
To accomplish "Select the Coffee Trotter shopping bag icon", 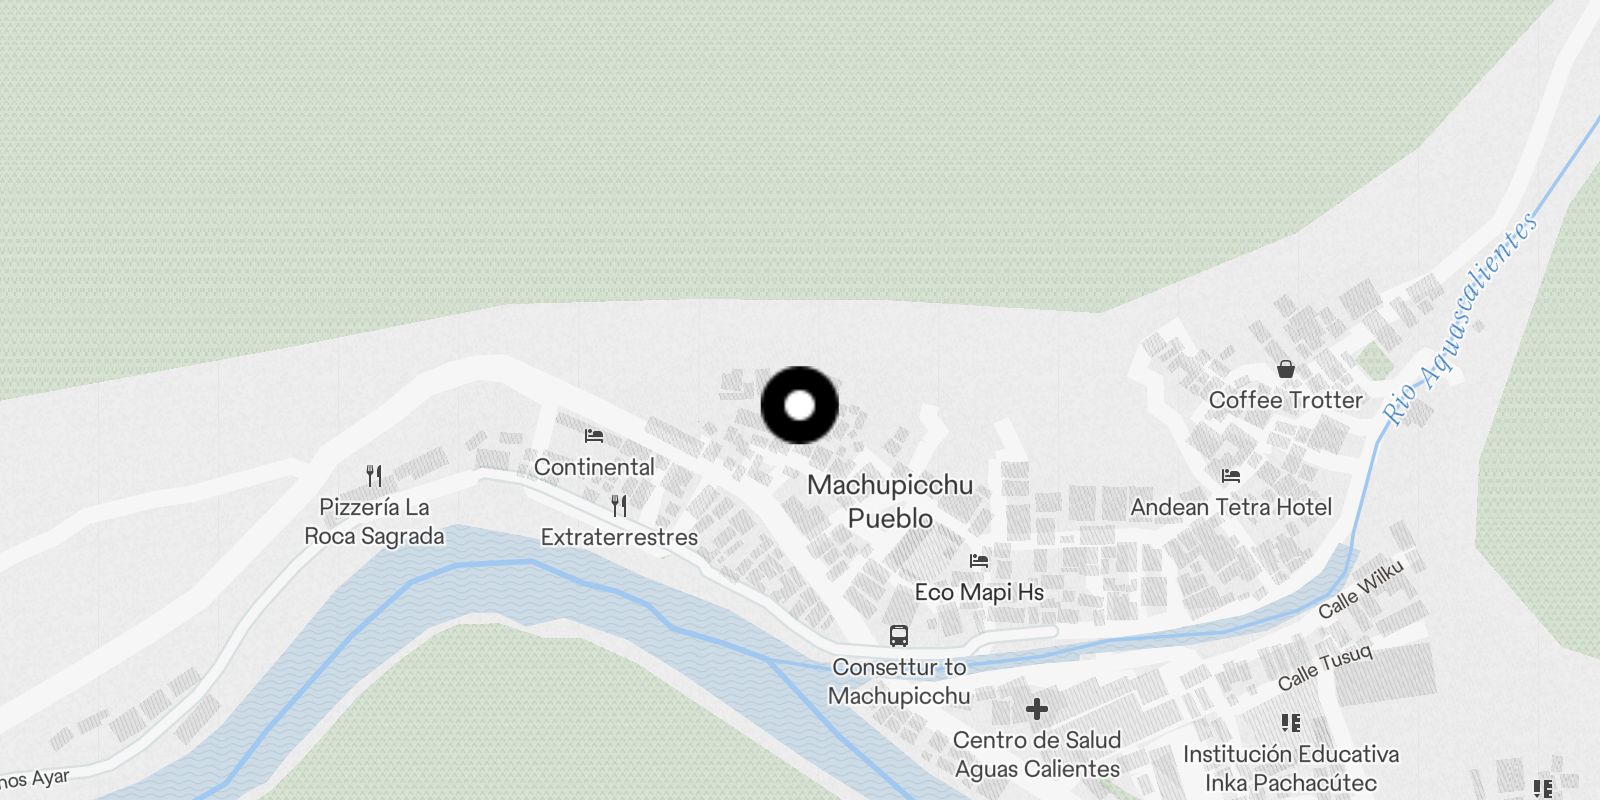I will pos(1286,369).
